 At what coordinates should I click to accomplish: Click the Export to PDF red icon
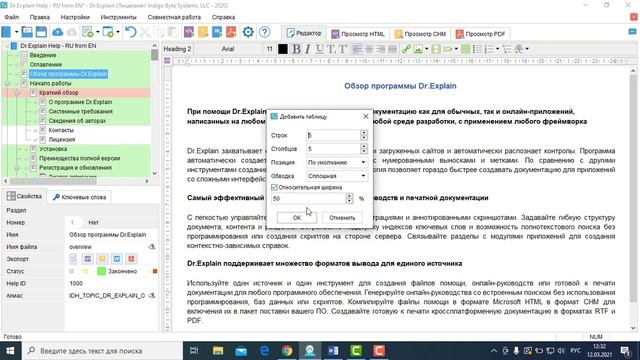[x=231, y=32]
